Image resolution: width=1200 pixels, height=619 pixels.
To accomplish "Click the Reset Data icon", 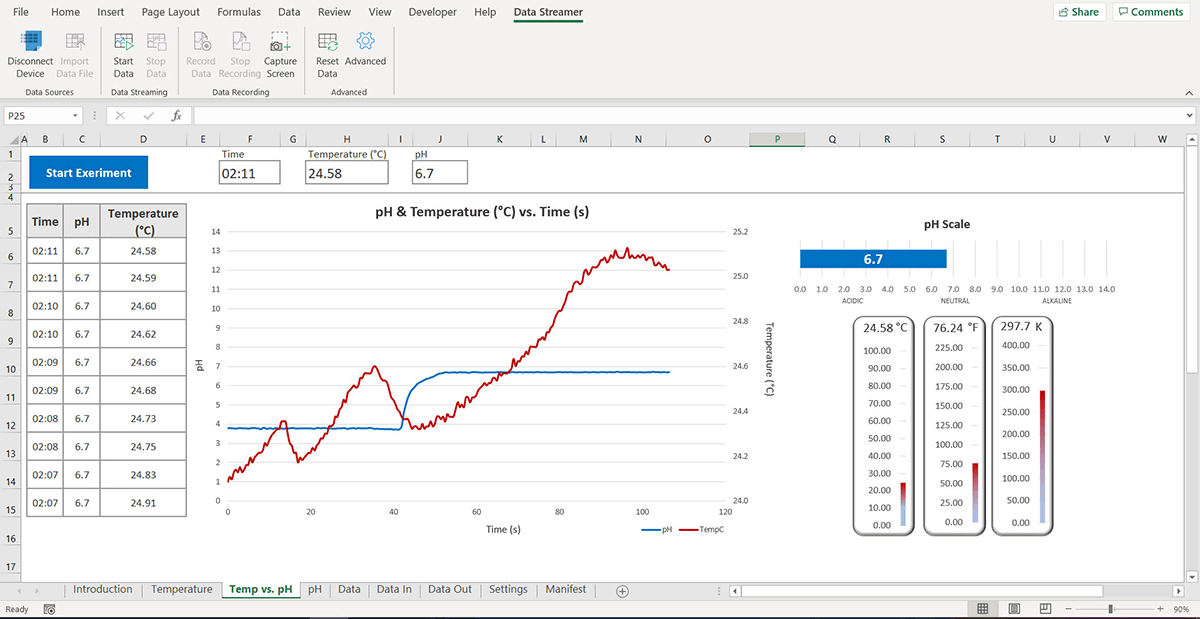I will 327,42.
